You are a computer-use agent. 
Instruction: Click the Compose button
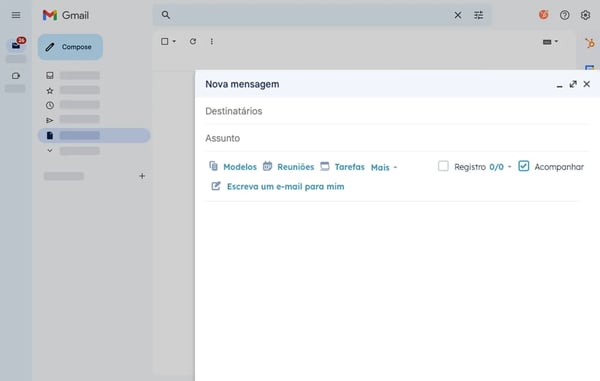click(70, 47)
